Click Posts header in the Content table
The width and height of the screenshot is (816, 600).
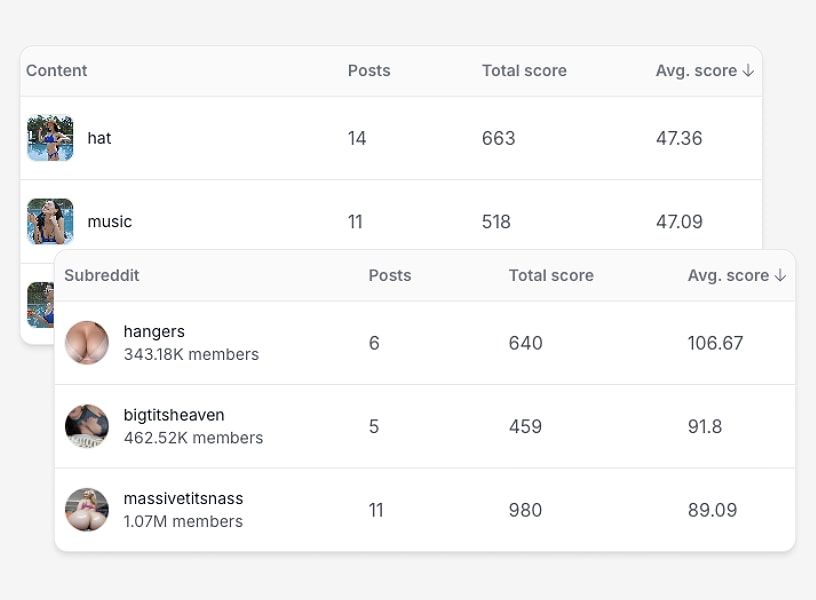[x=369, y=71]
